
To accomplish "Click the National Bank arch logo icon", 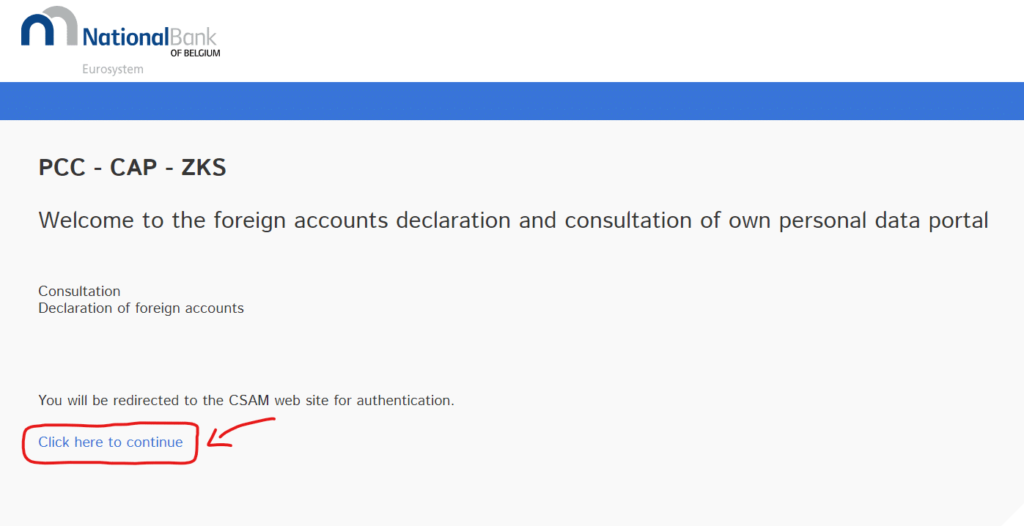I will click(50, 27).
